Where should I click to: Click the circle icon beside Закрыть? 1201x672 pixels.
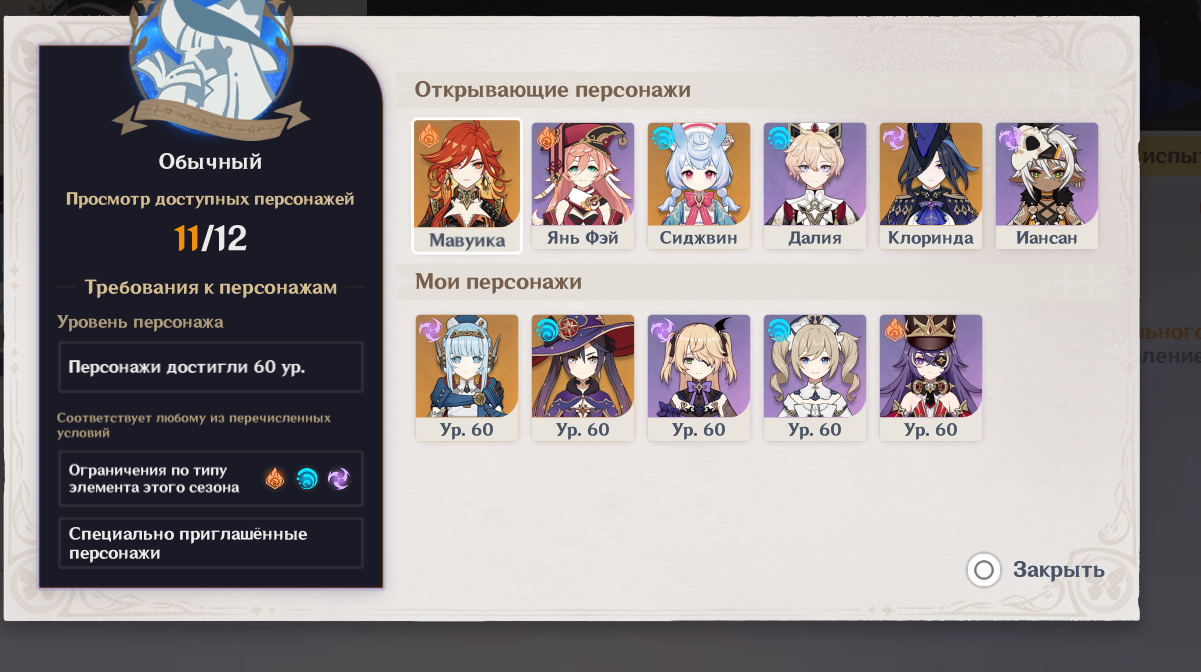(x=984, y=570)
